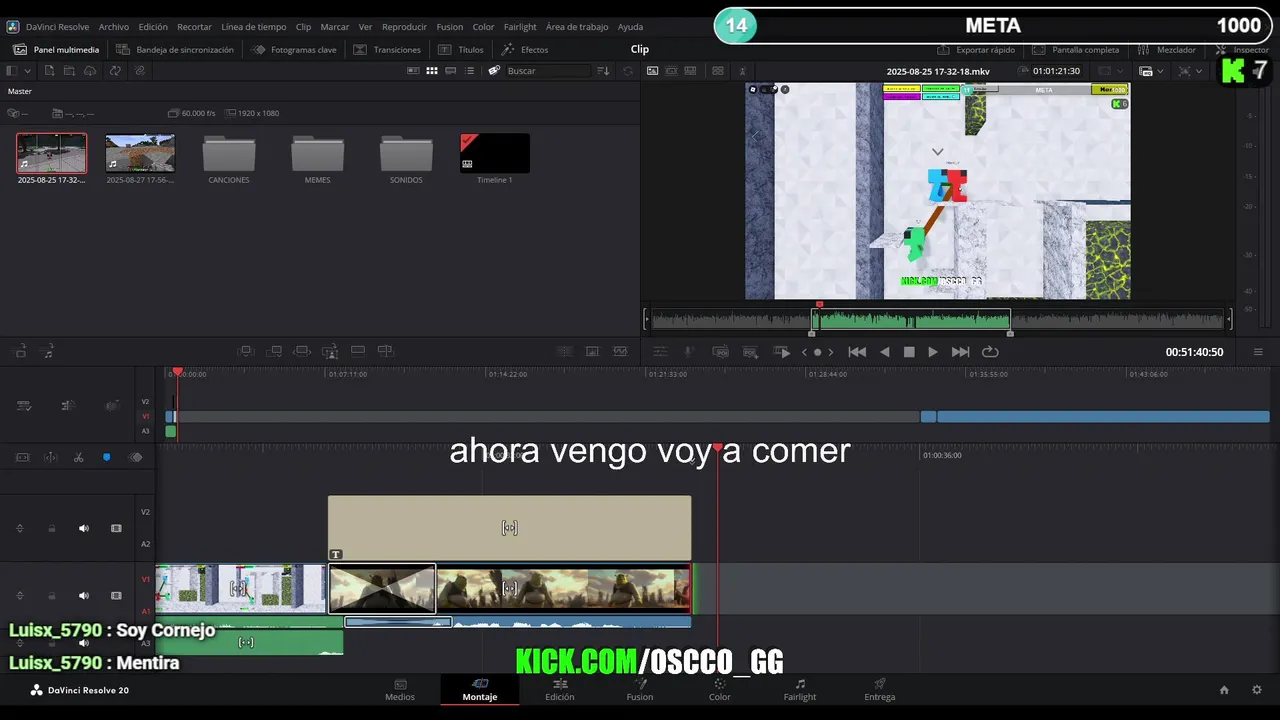The height and width of the screenshot is (720, 1280).
Task: Click the Smart Insert edit icon
Action: point(246,351)
